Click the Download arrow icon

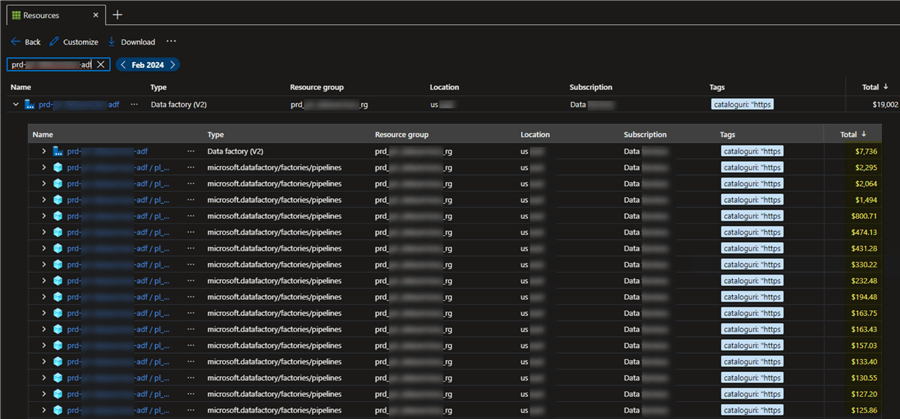point(112,42)
